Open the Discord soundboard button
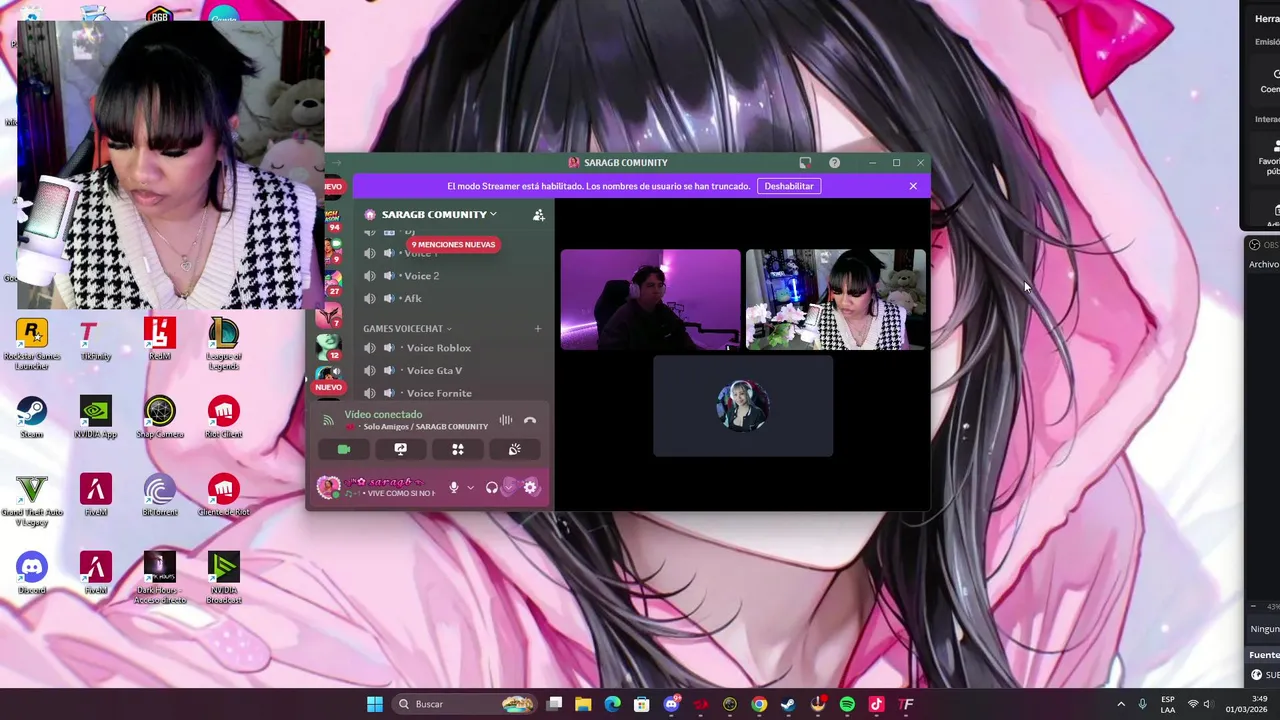1280x720 pixels. (514, 450)
